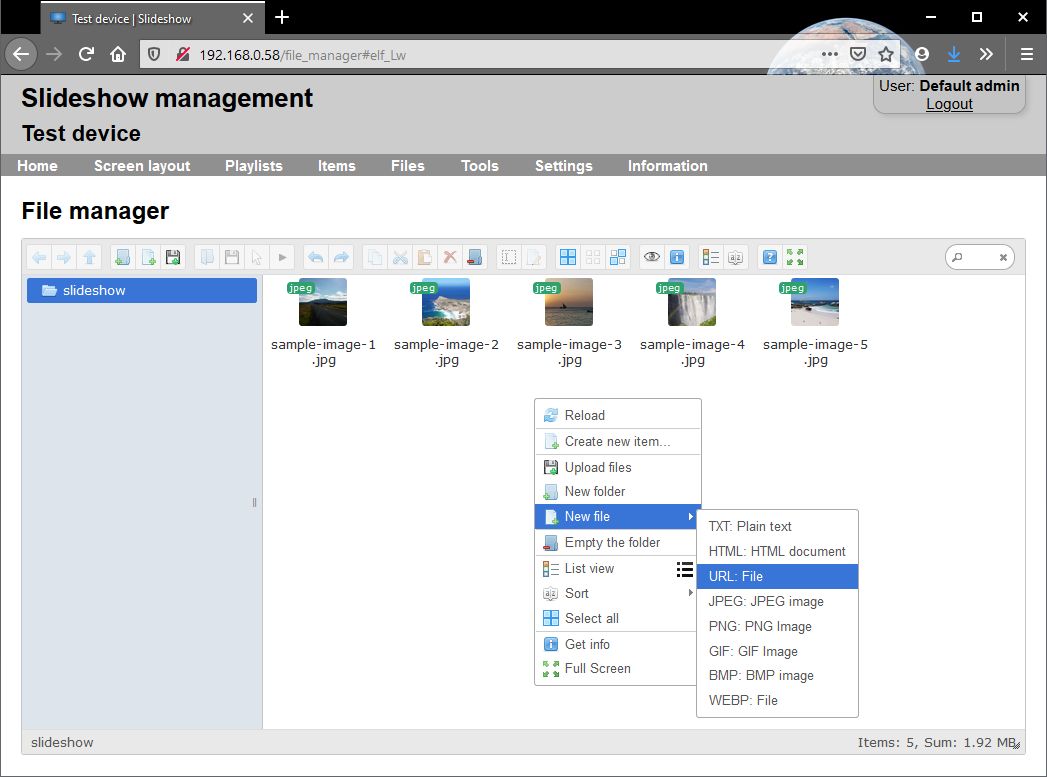Toggle list view from the toolbar icon
Image resolution: width=1047 pixels, height=777 pixels.
pos(710,257)
